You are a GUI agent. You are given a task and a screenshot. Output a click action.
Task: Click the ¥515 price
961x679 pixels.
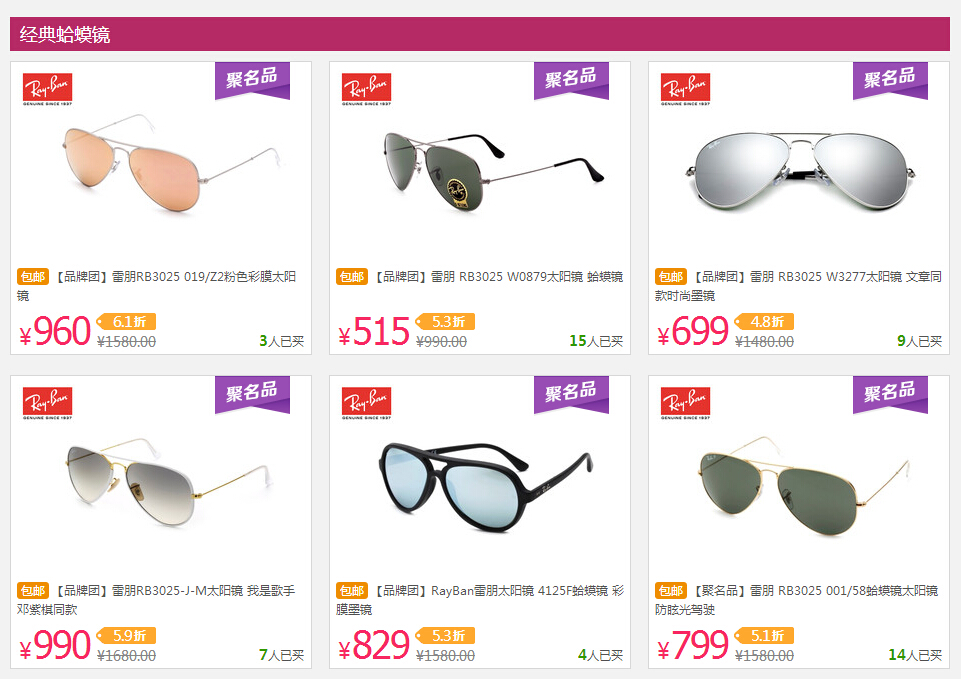[x=374, y=332]
